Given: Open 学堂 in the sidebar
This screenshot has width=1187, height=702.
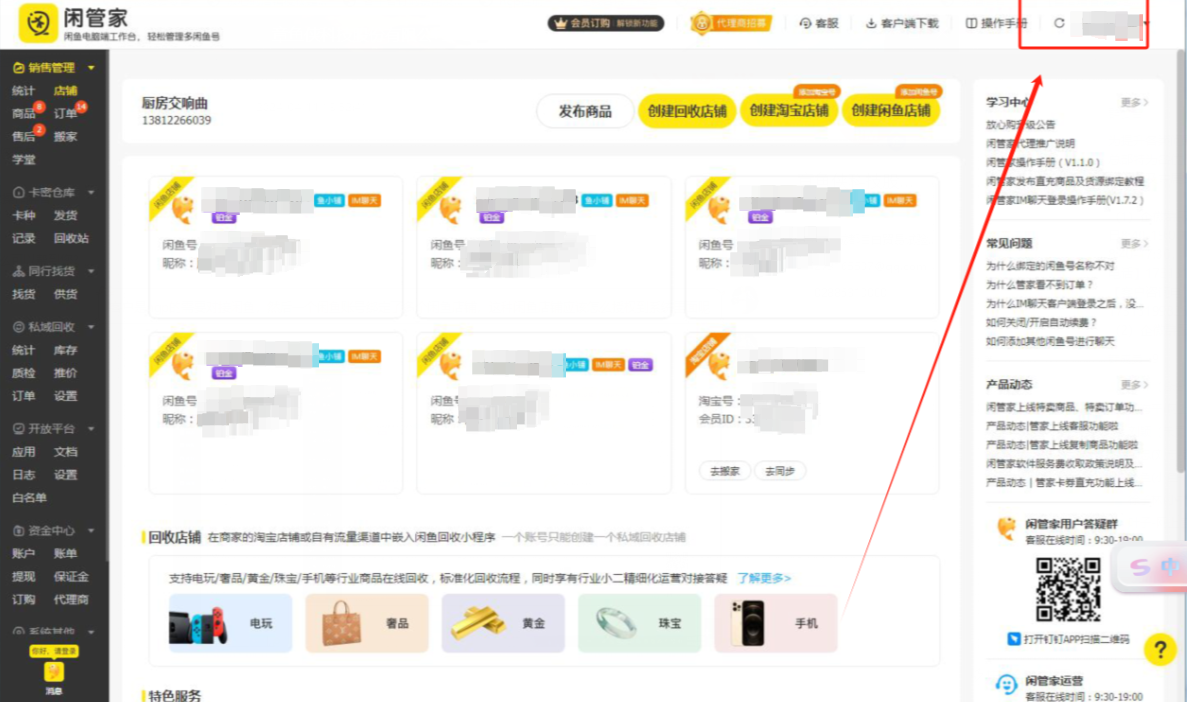Looking at the screenshot, I should [x=23, y=160].
